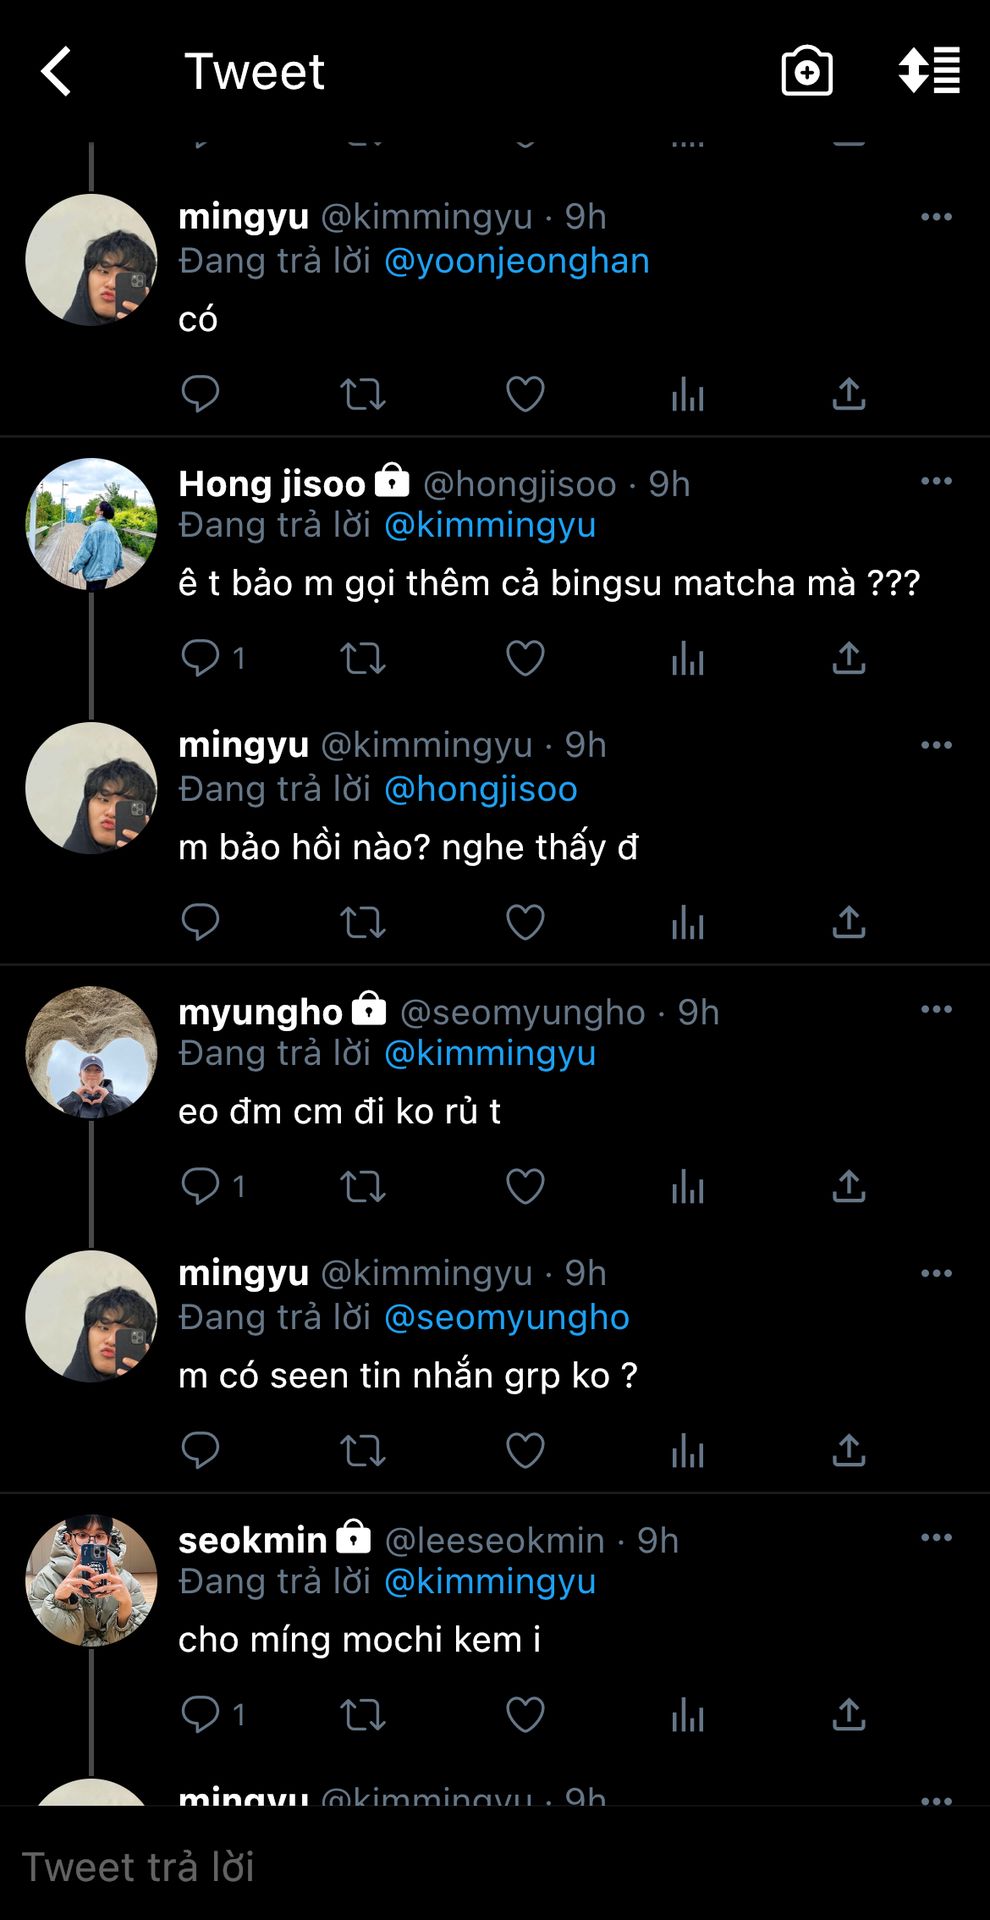Open the reply sorting icon in header
Viewport: 990px width, 1920px height.
[929, 72]
